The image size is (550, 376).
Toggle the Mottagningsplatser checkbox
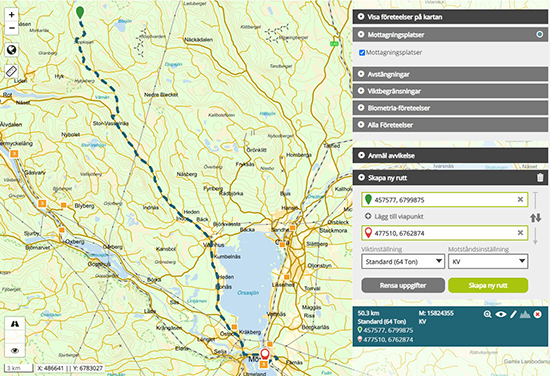click(362, 53)
